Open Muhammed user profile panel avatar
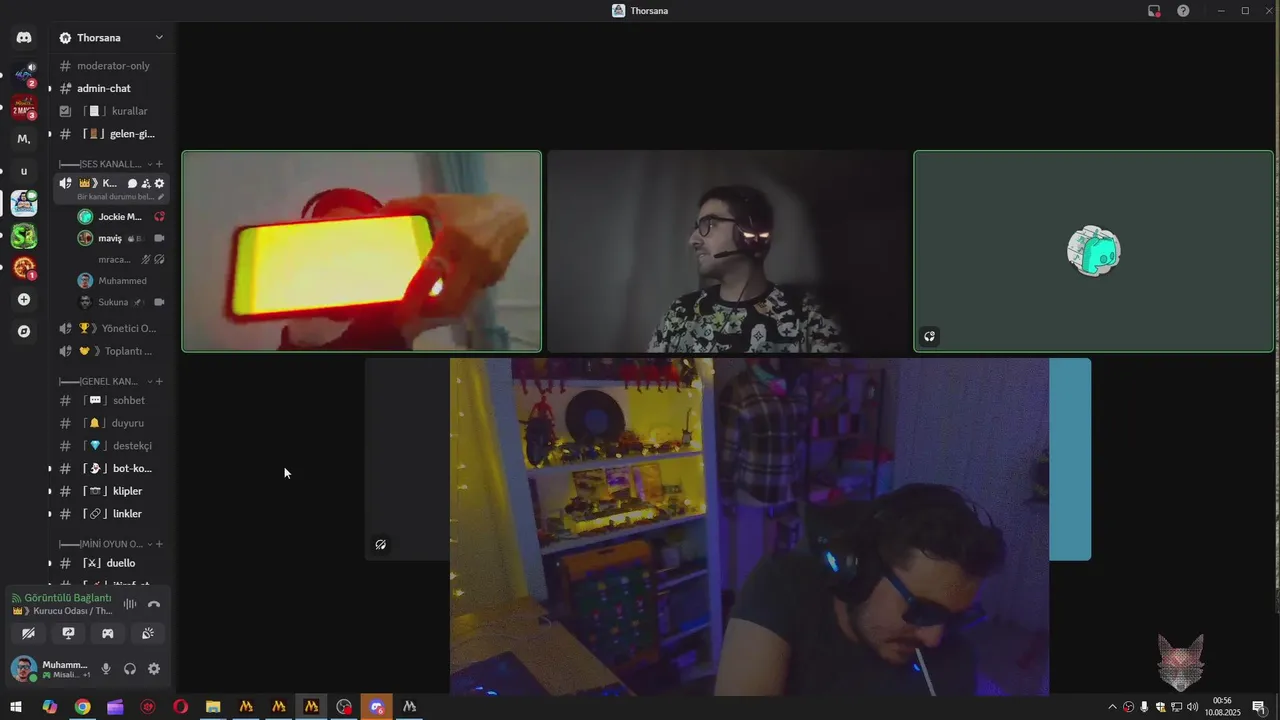The image size is (1280, 720). [x=25, y=668]
